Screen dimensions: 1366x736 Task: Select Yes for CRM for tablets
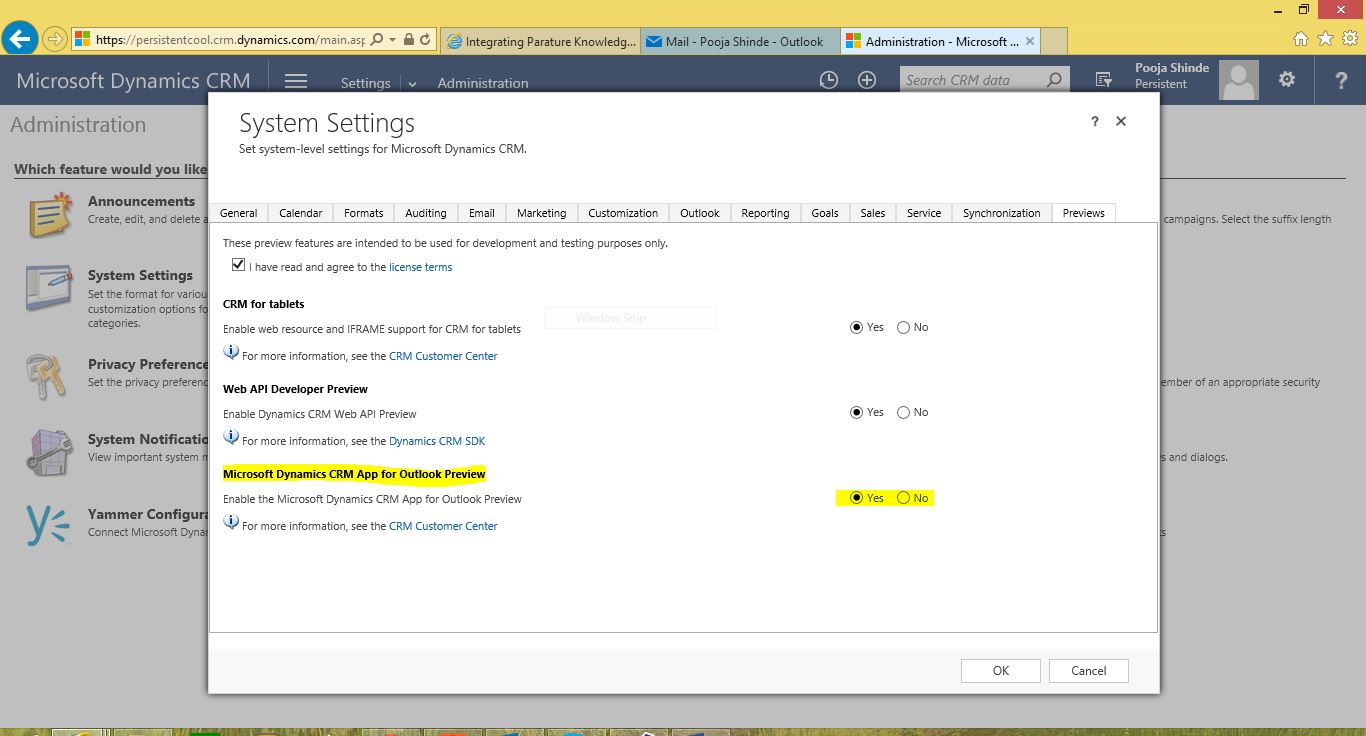[x=856, y=327]
